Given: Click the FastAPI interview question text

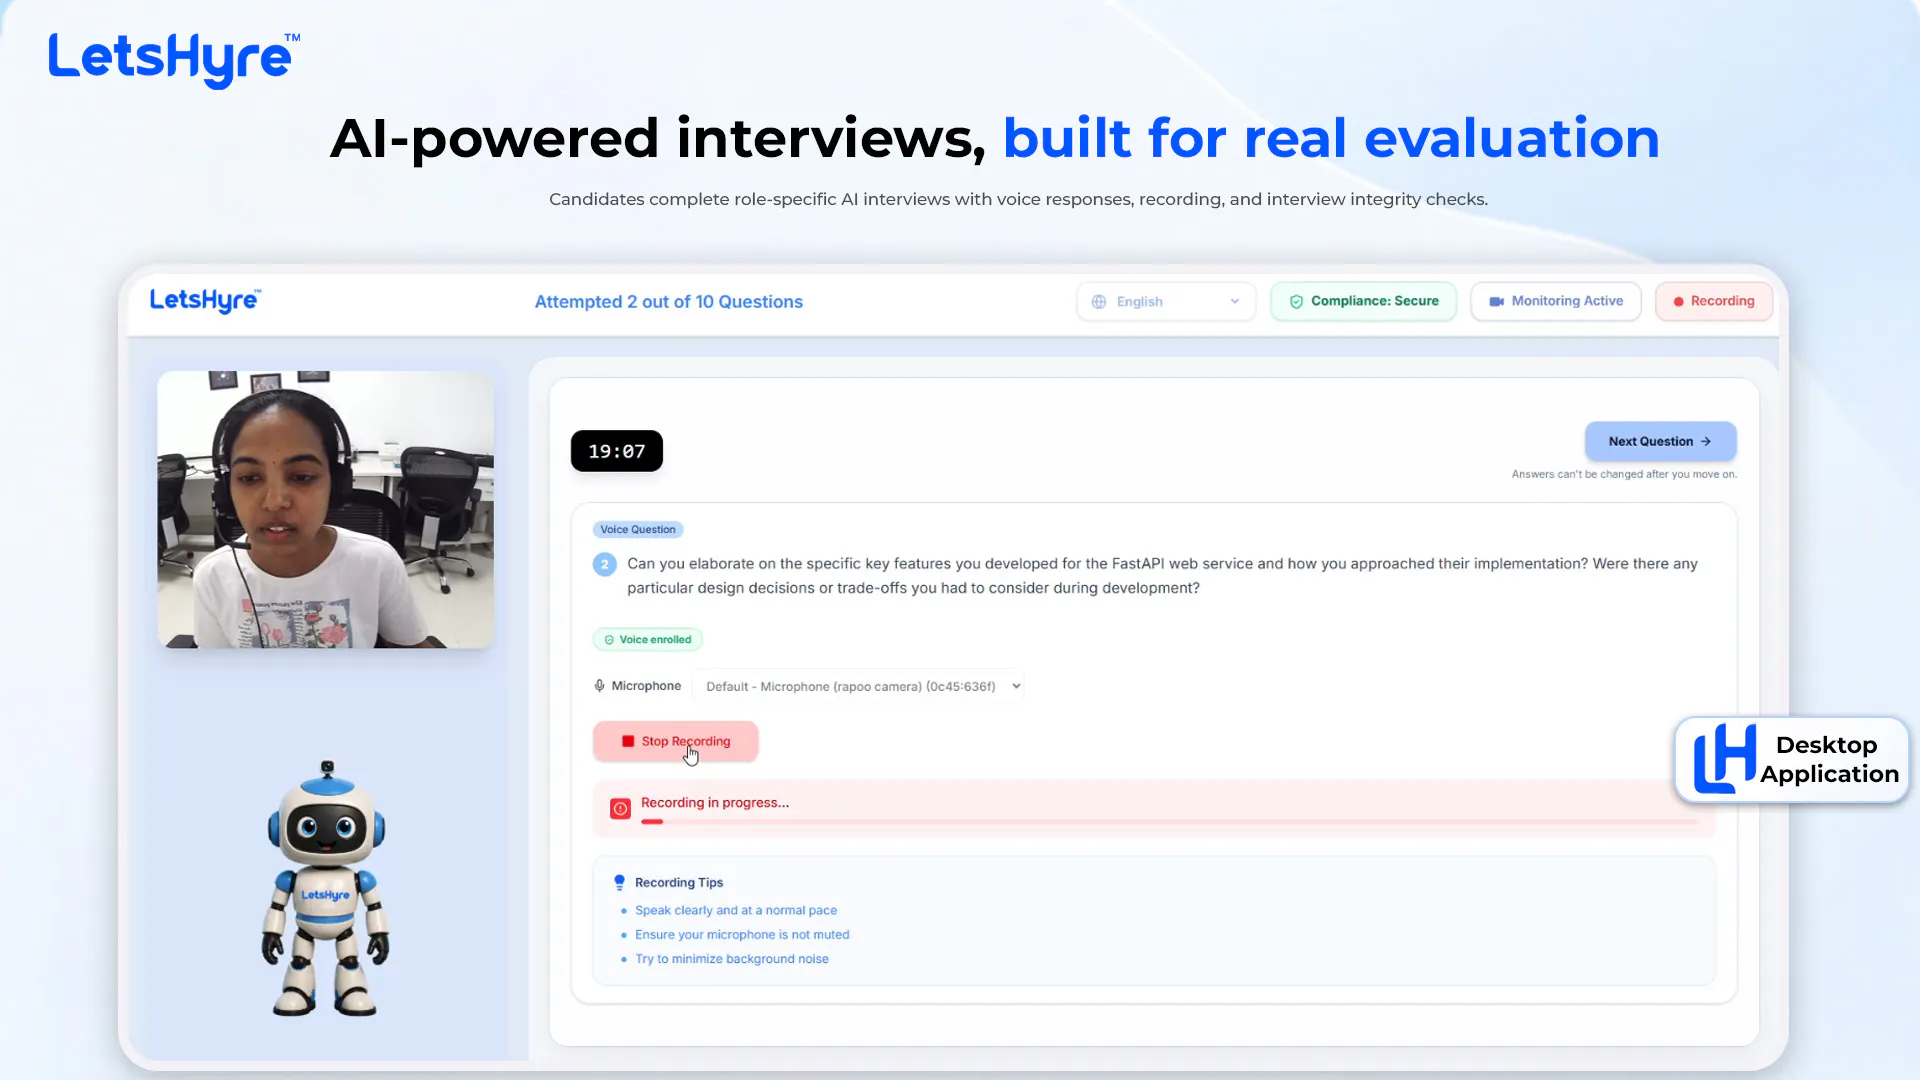Looking at the screenshot, I should click(1162, 576).
